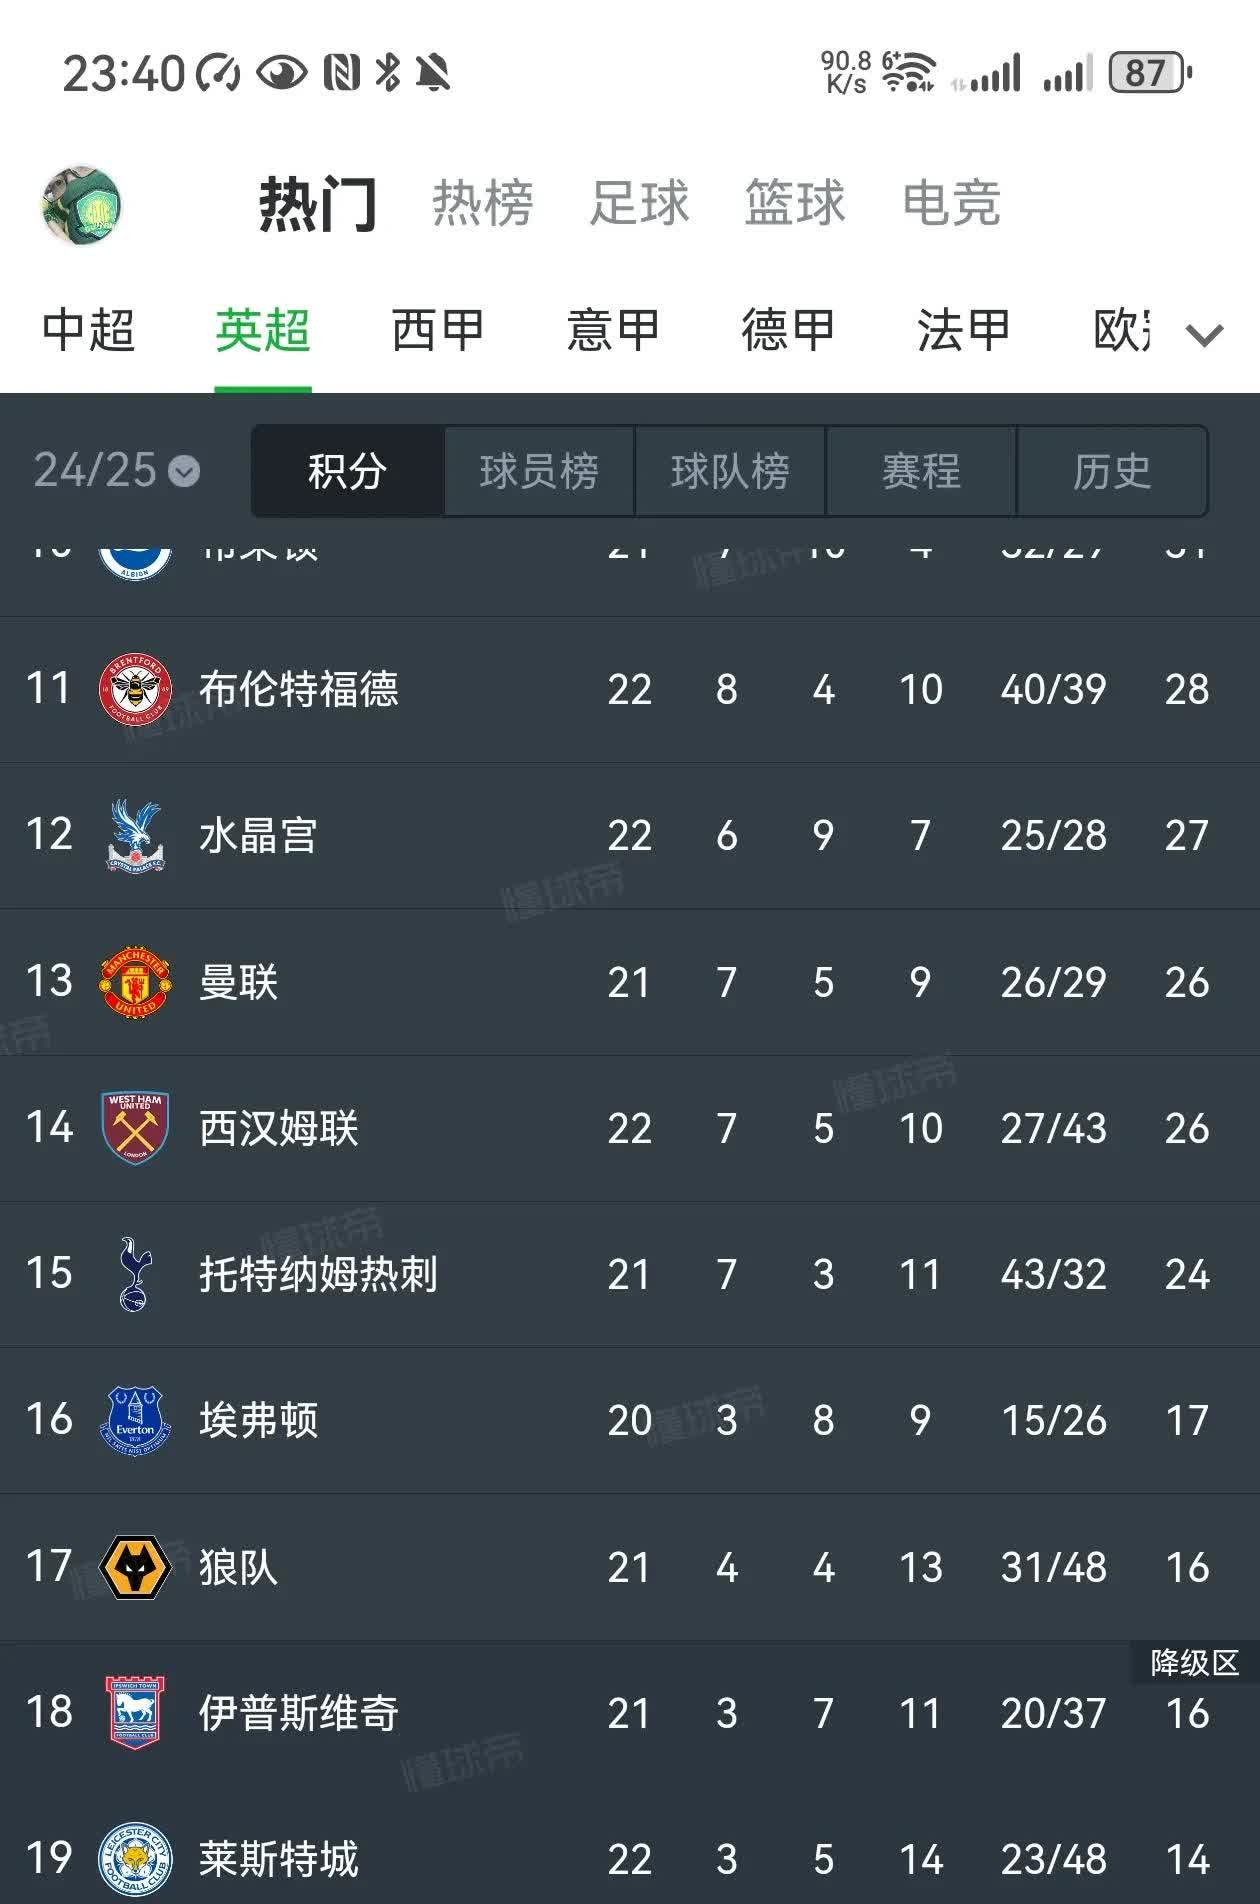Go to the 足球 top section
This screenshot has height=1904, width=1260.
639,204
